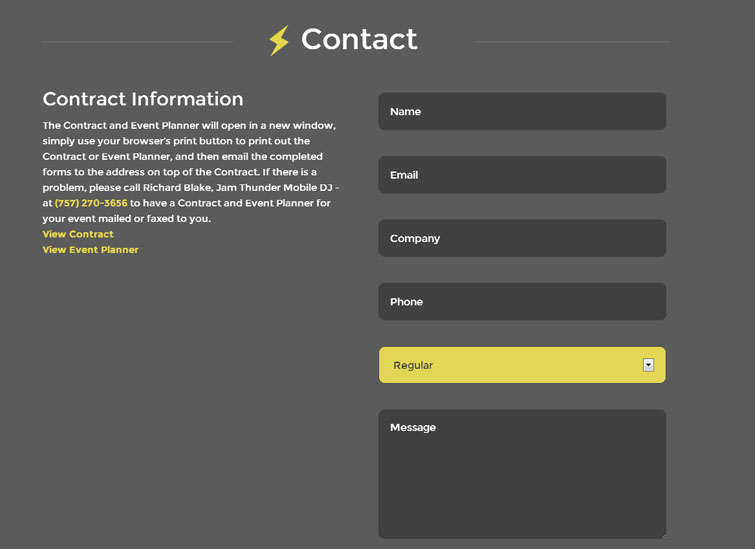
Task: Click the text "Richard Blake, Jam Thunder Mobile DJ"
Action: [236, 187]
